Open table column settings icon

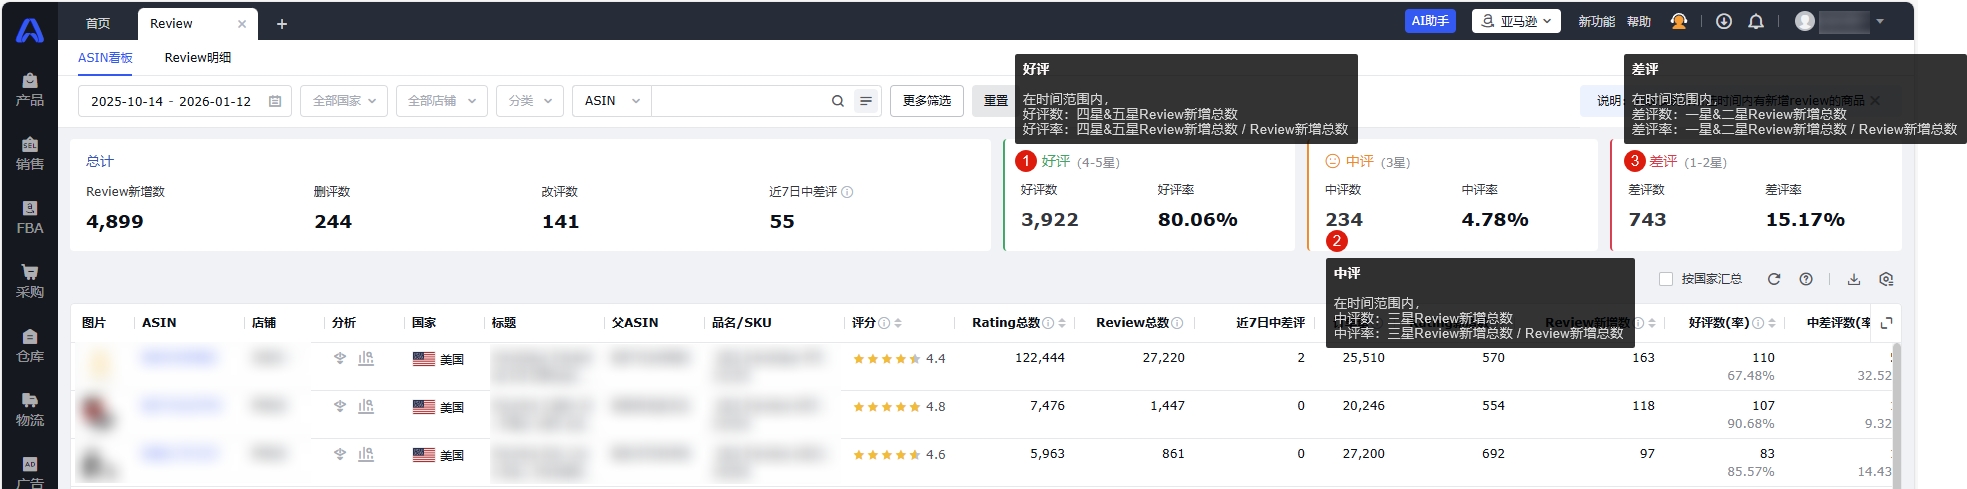pyautogui.click(x=1886, y=279)
